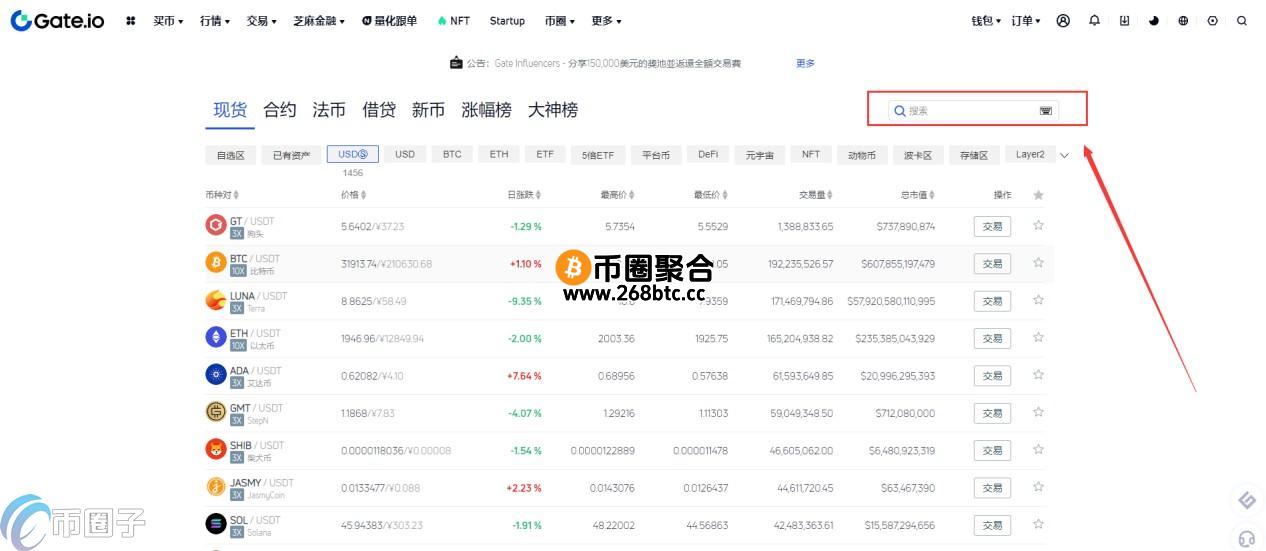Select the 元宇宙 market filter
The image size is (1266, 551).
[760, 155]
